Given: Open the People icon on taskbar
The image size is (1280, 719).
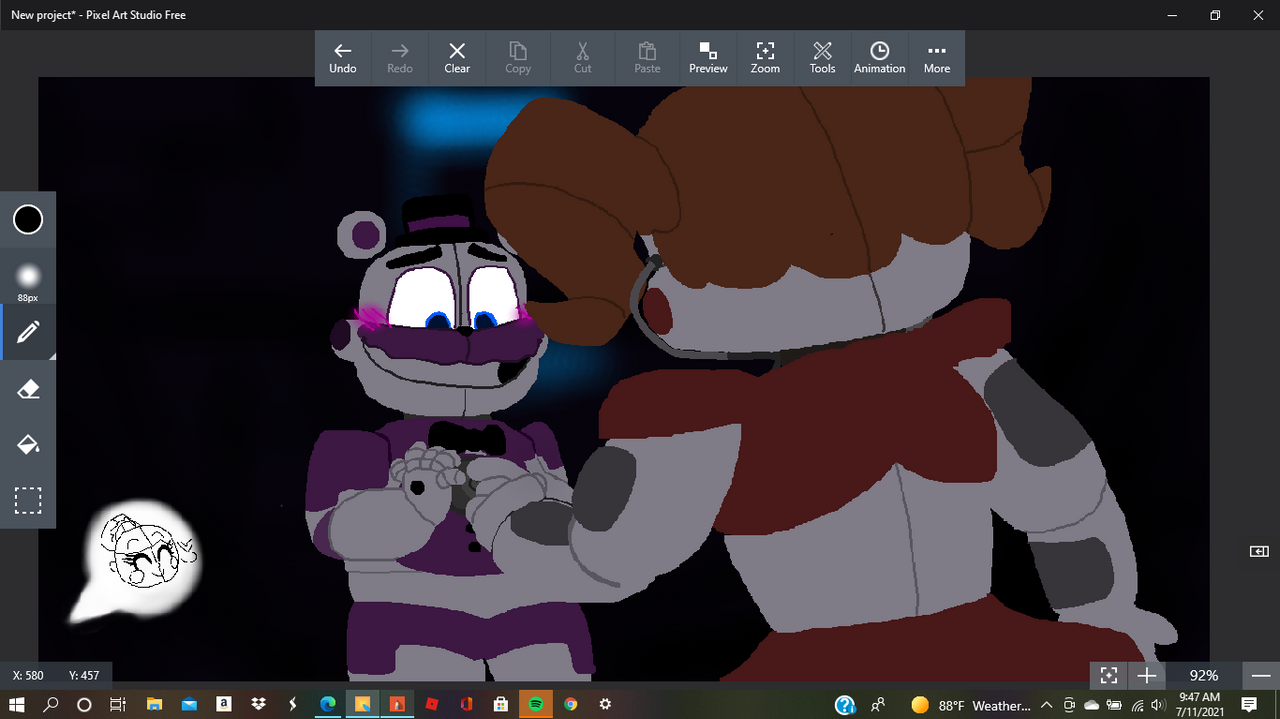Looking at the screenshot, I should pyautogui.click(x=878, y=704).
